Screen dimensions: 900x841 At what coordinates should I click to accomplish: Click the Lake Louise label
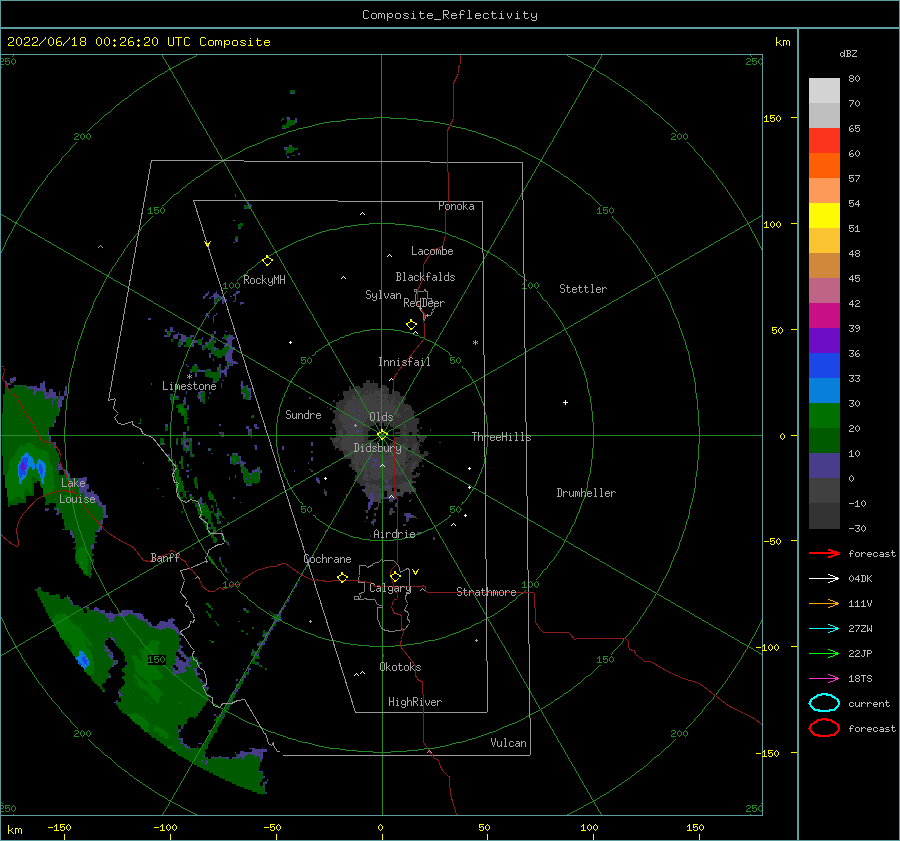tap(77, 491)
